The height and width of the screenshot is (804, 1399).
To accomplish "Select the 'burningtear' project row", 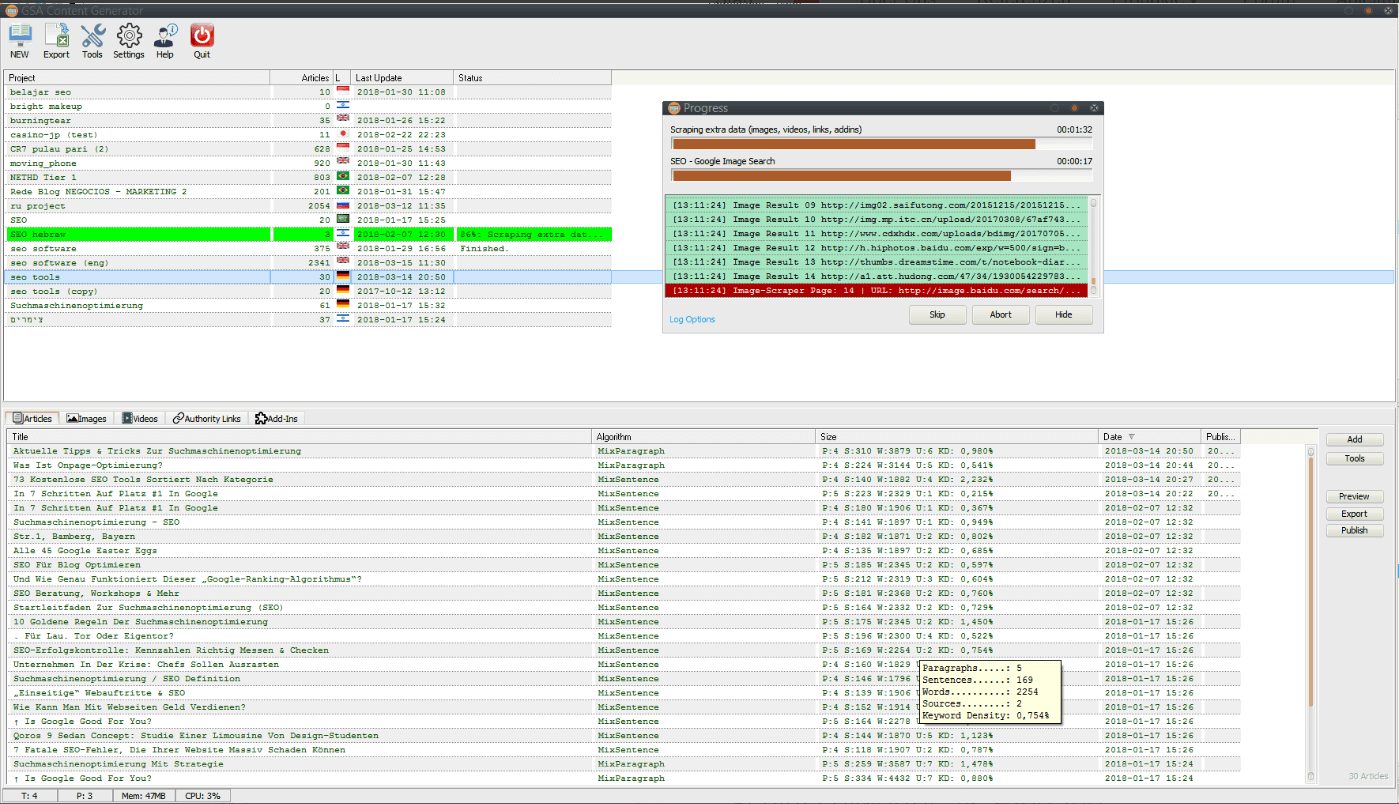I will point(308,120).
